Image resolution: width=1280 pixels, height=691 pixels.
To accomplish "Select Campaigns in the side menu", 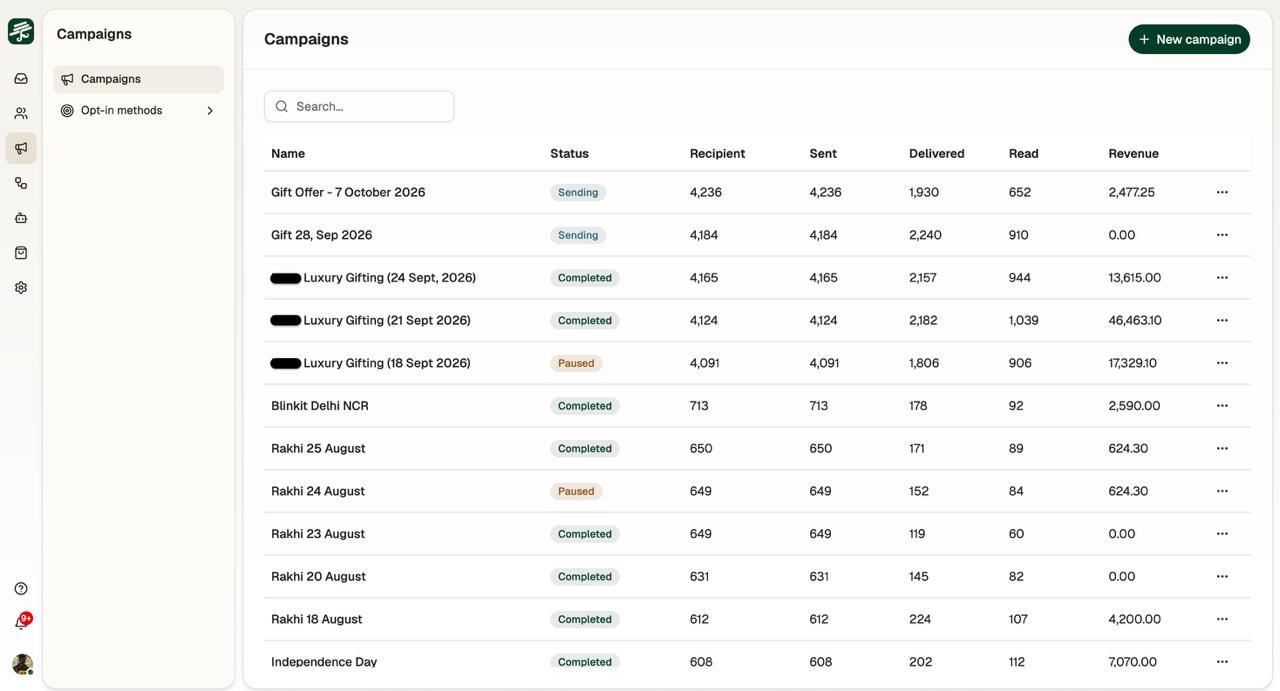I will click(139, 79).
